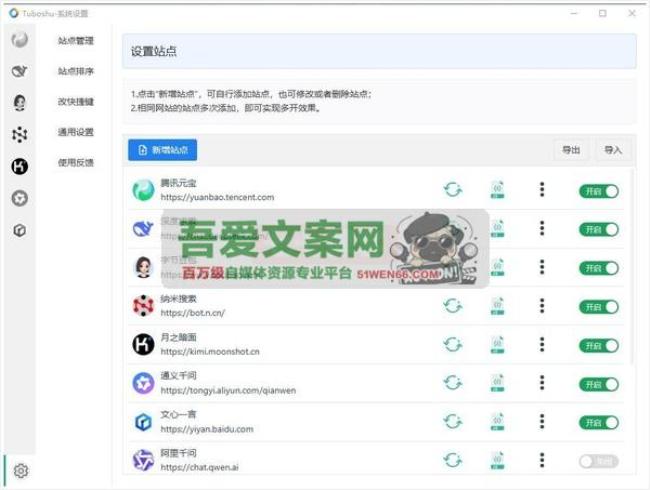Image resolution: width=650 pixels, height=490 pixels.
Task: Open script file icon for 纳米搜索
Action: click(497, 306)
